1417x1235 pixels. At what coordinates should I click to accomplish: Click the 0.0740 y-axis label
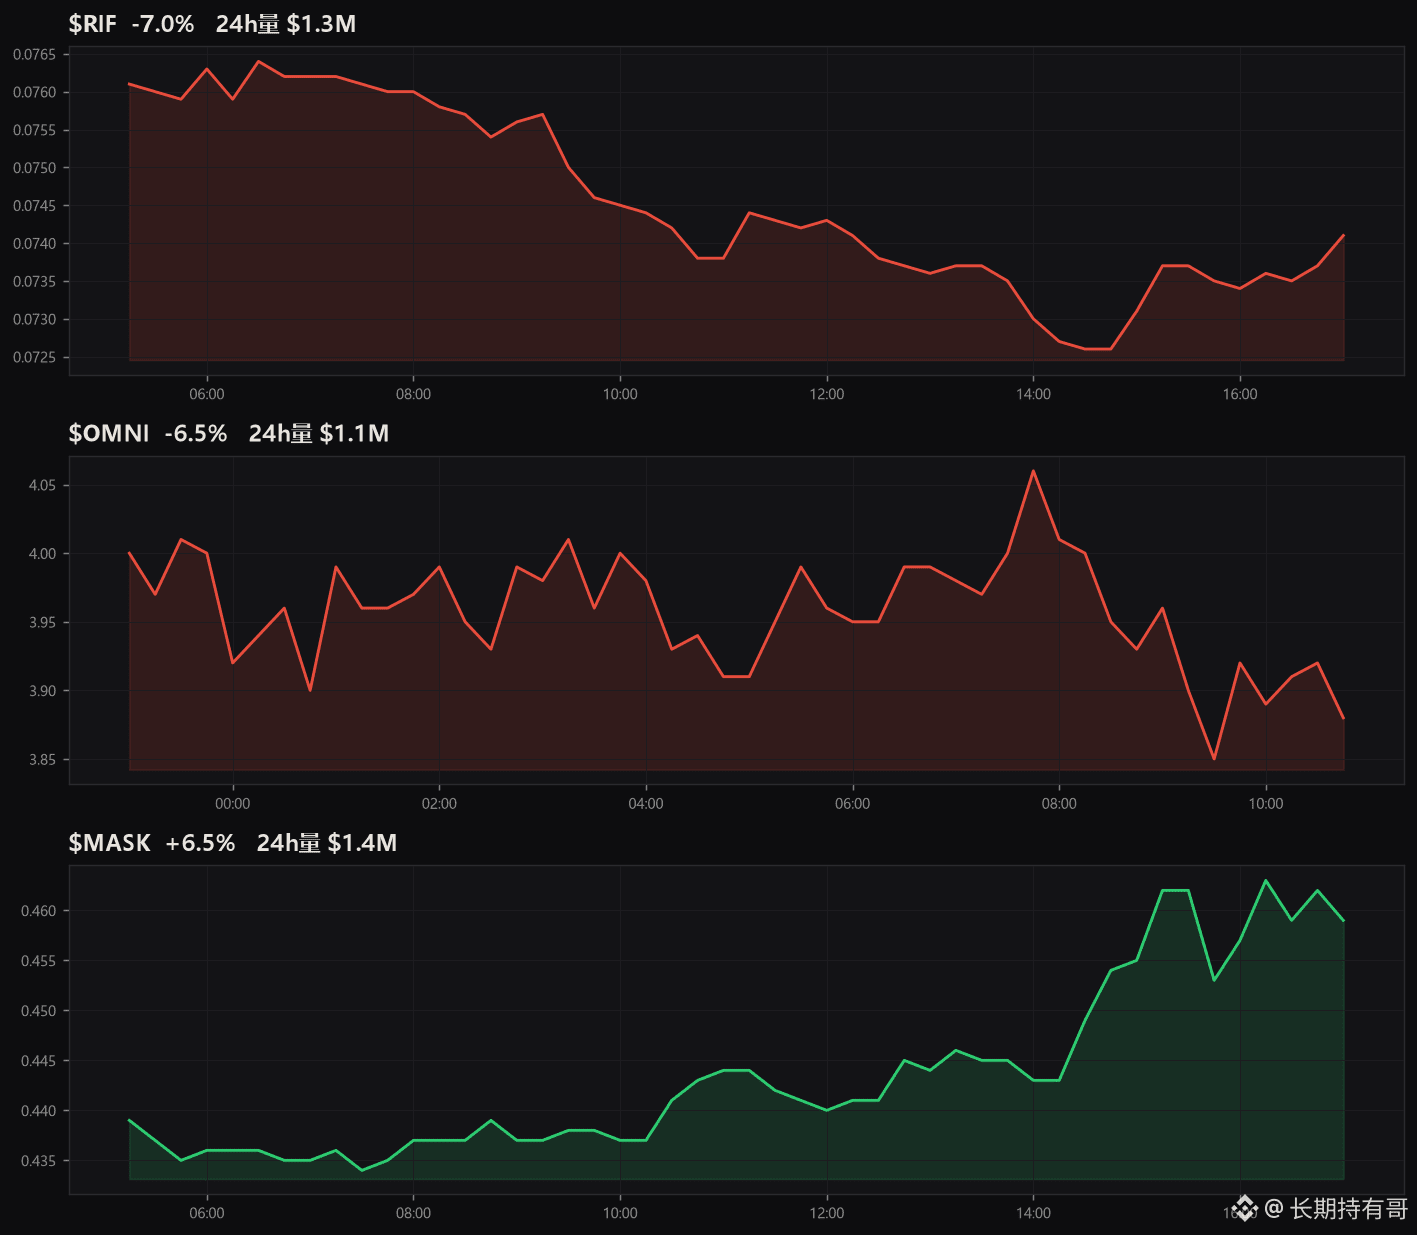35,243
